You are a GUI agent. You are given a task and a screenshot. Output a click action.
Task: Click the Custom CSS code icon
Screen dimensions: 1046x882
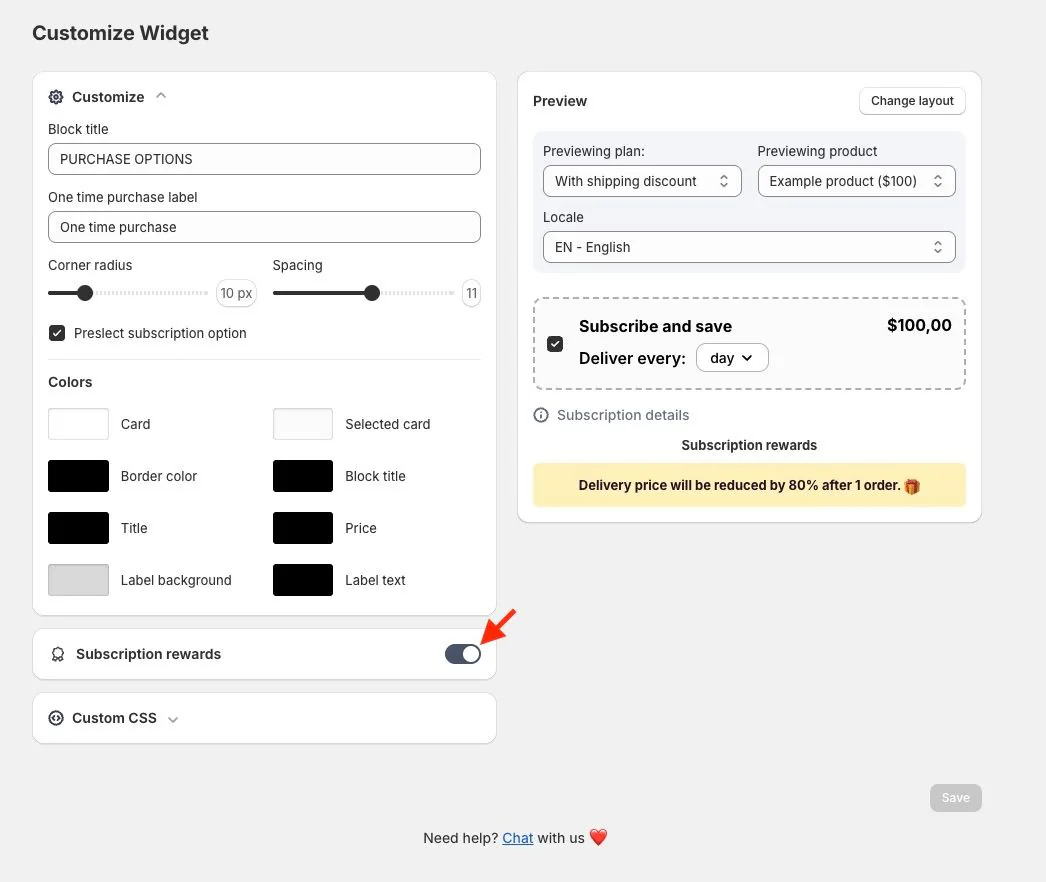[56, 718]
